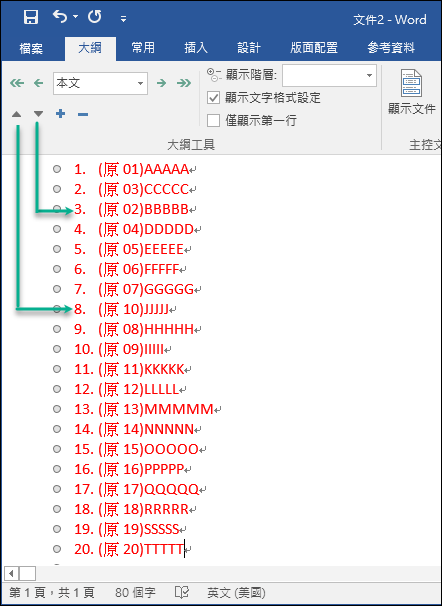Open the undo history dropdown arrow
The height and width of the screenshot is (606, 442).
(x=75, y=17)
